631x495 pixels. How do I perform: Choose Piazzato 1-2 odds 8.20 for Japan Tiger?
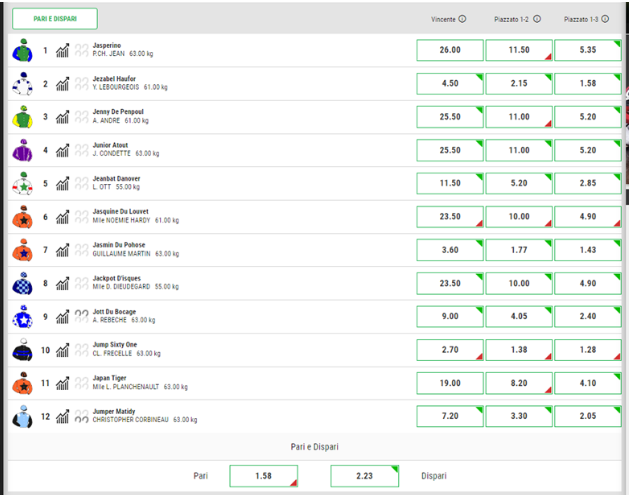click(x=519, y=384)
